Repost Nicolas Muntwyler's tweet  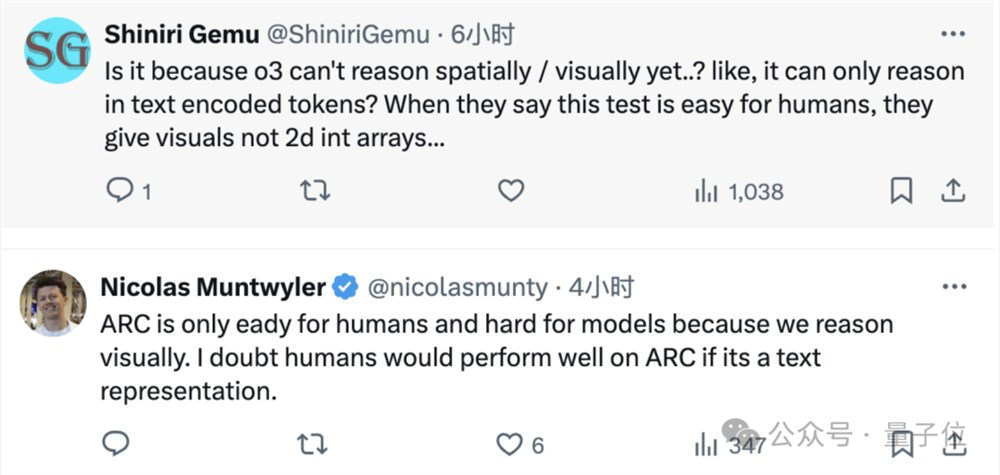315,443
